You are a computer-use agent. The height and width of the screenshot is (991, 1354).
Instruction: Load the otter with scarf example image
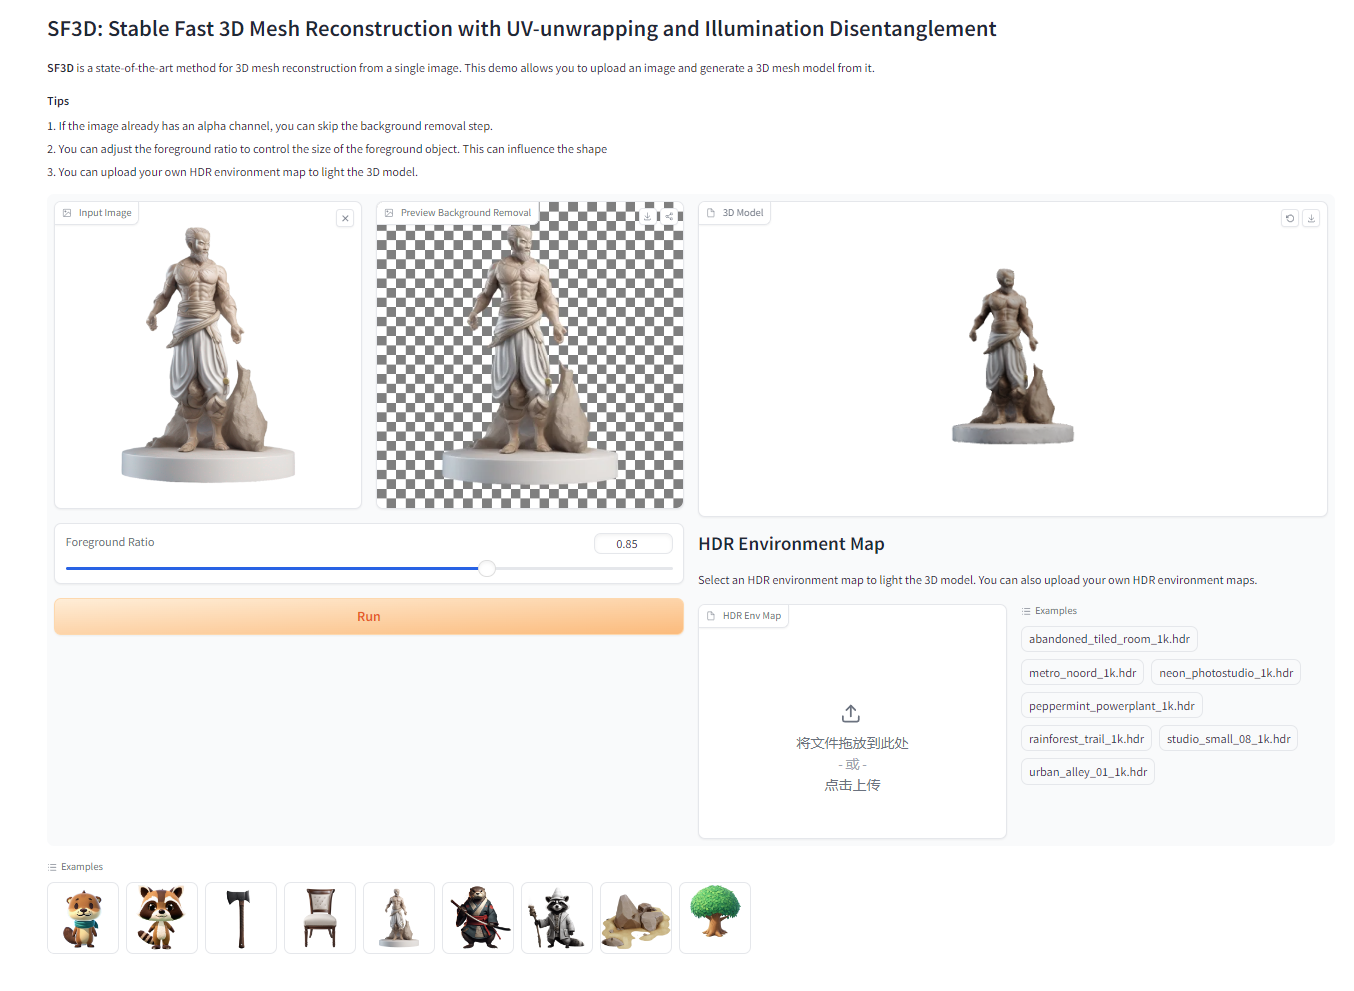point(83,918)
